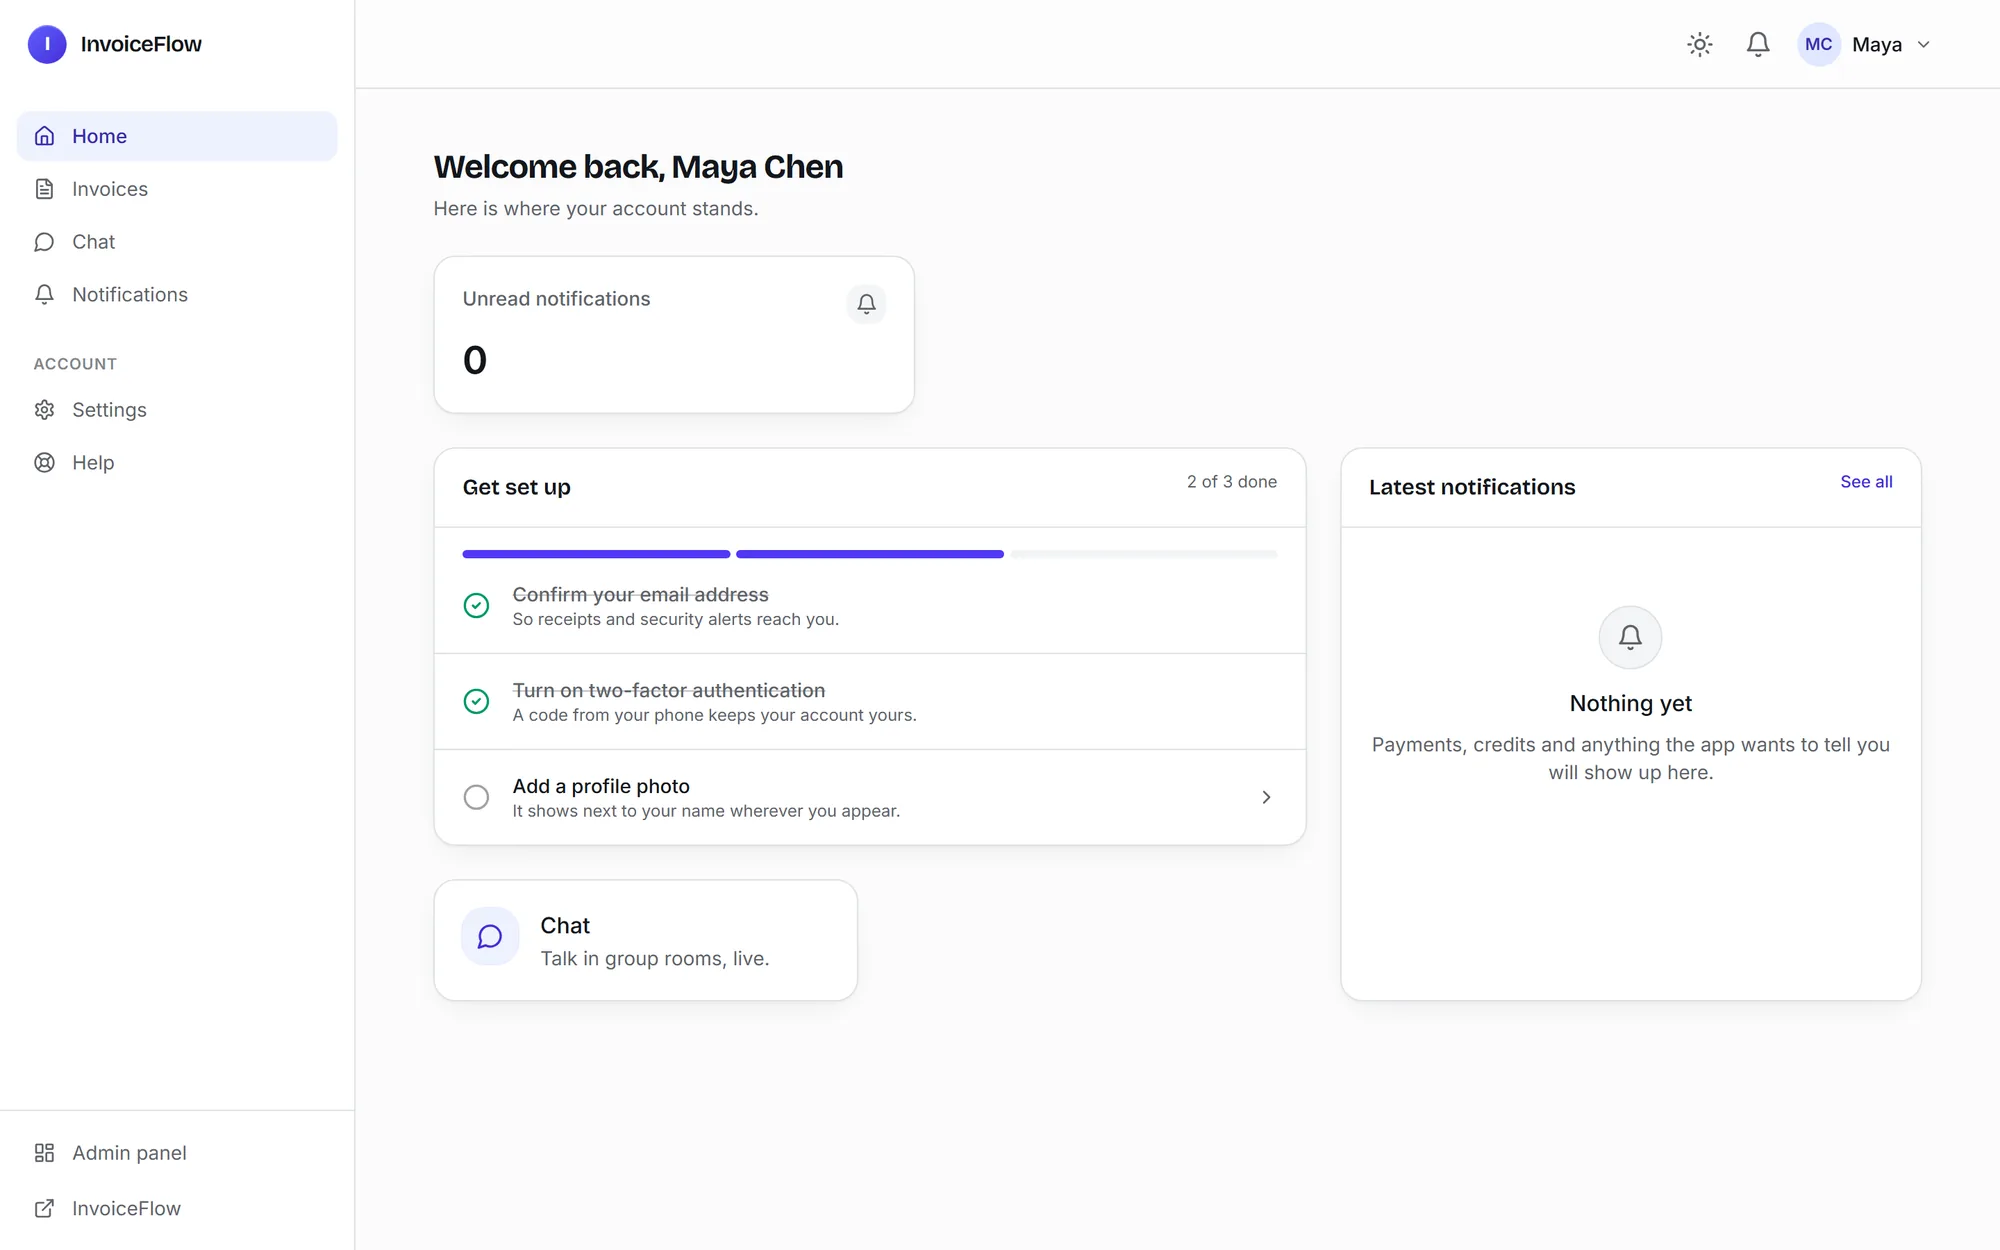Screen dimensions: 2000x1250
Task: Click the bell icon in Unread notifications card
Action: [866, 304]
